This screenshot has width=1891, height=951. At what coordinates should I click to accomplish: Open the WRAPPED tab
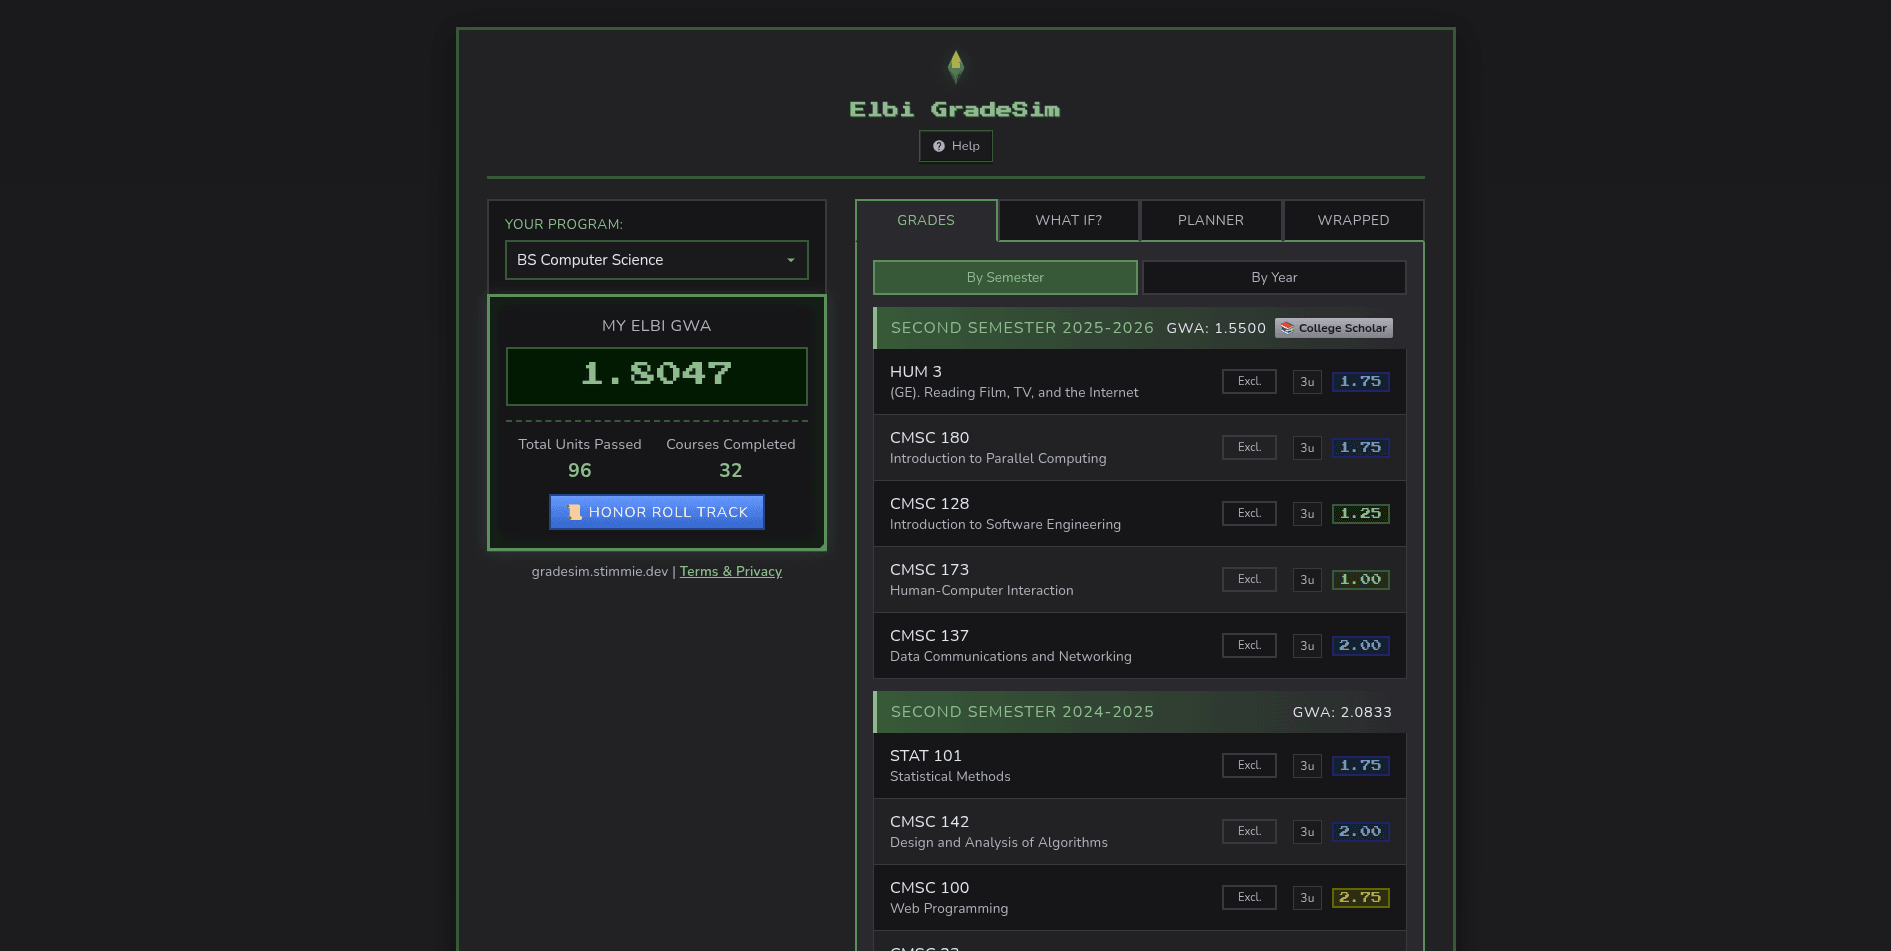coord(1353,220)
